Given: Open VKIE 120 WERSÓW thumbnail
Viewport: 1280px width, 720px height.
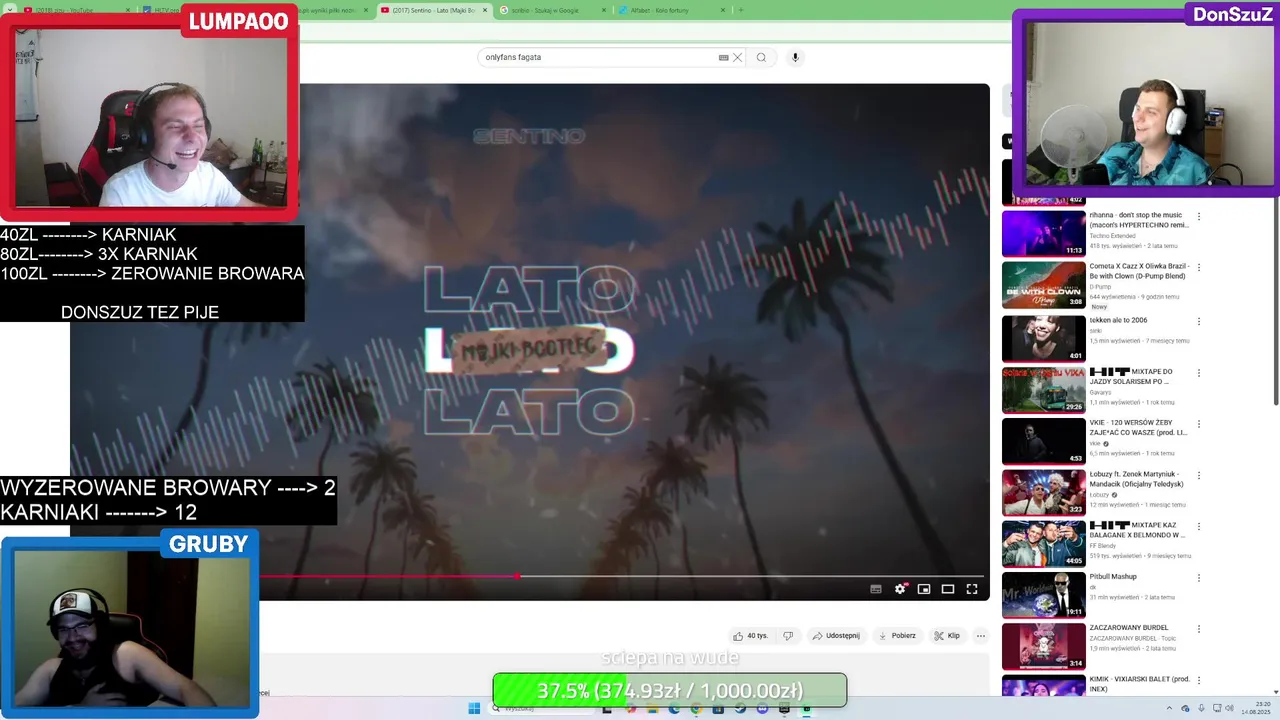Looking at the screenshot, I should (1043, 440).
